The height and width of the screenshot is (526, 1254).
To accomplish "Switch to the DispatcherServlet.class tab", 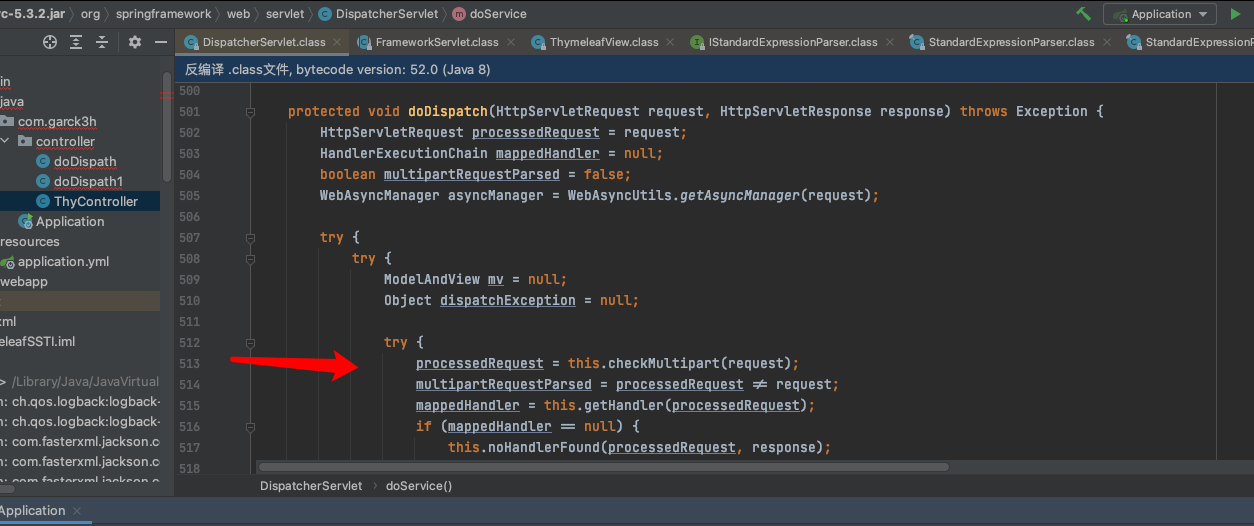I will click(264, 42).
